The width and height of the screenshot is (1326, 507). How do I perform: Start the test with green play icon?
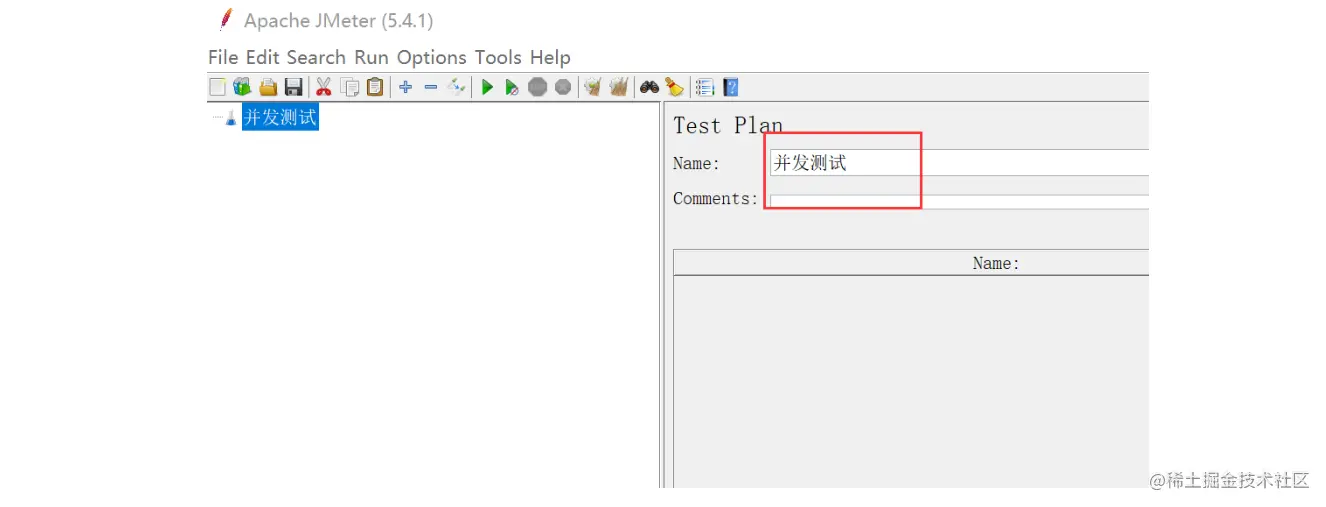tap(487, 87)
